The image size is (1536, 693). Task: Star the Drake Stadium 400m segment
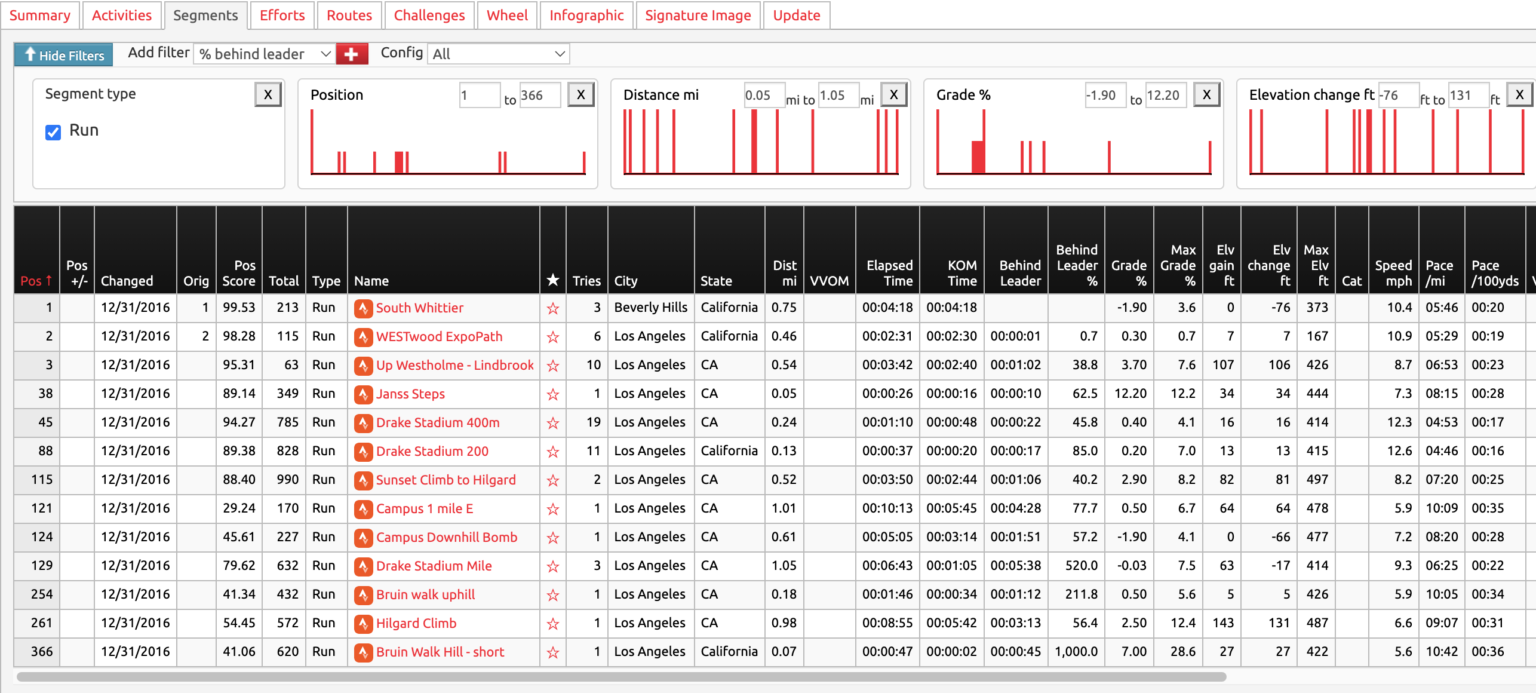click(552, 422)
